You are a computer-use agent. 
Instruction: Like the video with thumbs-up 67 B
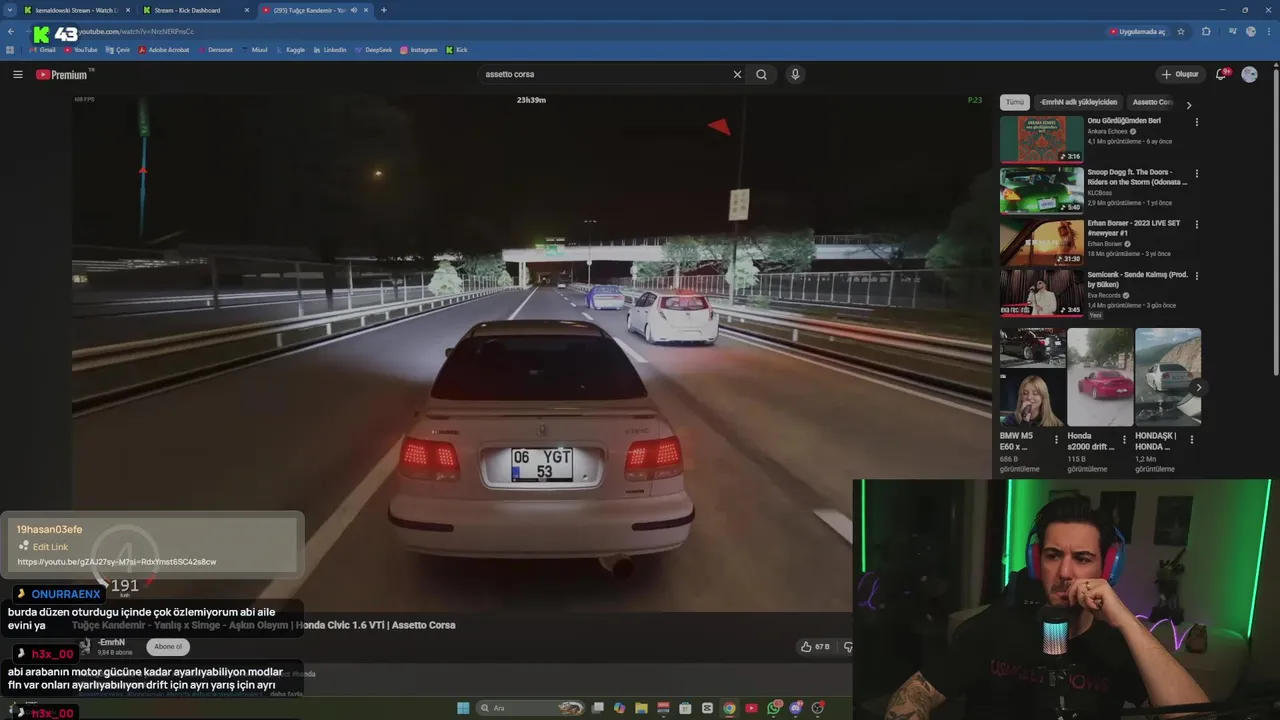[x=815, y=647]
